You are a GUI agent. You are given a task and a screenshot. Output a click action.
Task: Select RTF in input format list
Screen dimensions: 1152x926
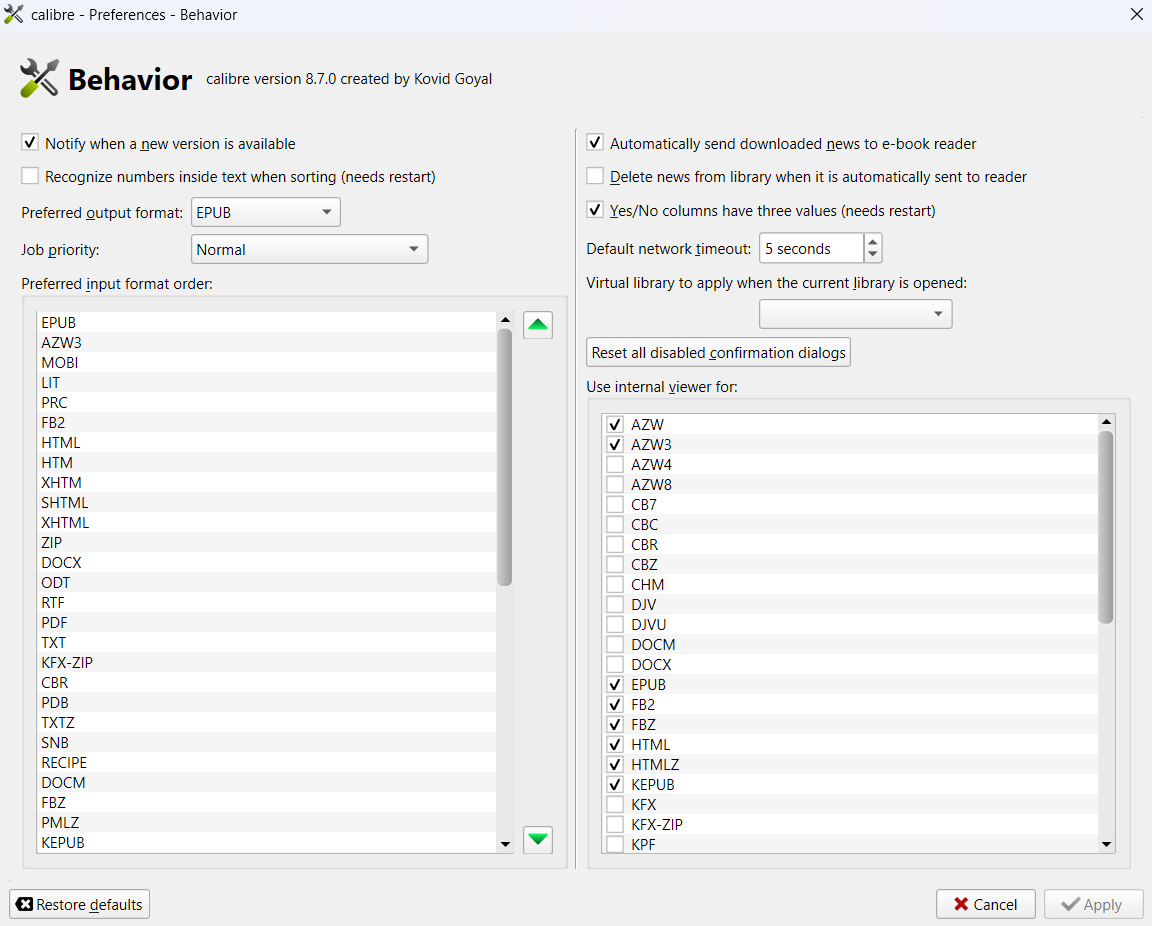pyautogui.click(x=267, y=603)
